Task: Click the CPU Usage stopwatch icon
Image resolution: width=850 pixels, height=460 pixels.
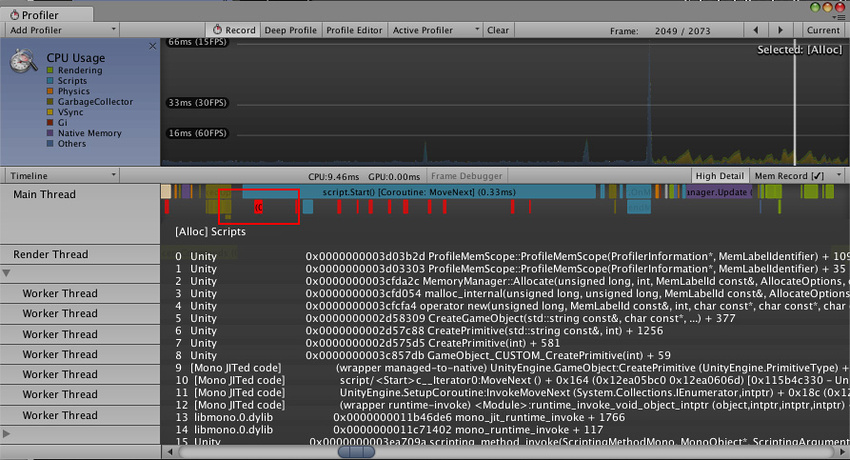Action: point(24,63)
